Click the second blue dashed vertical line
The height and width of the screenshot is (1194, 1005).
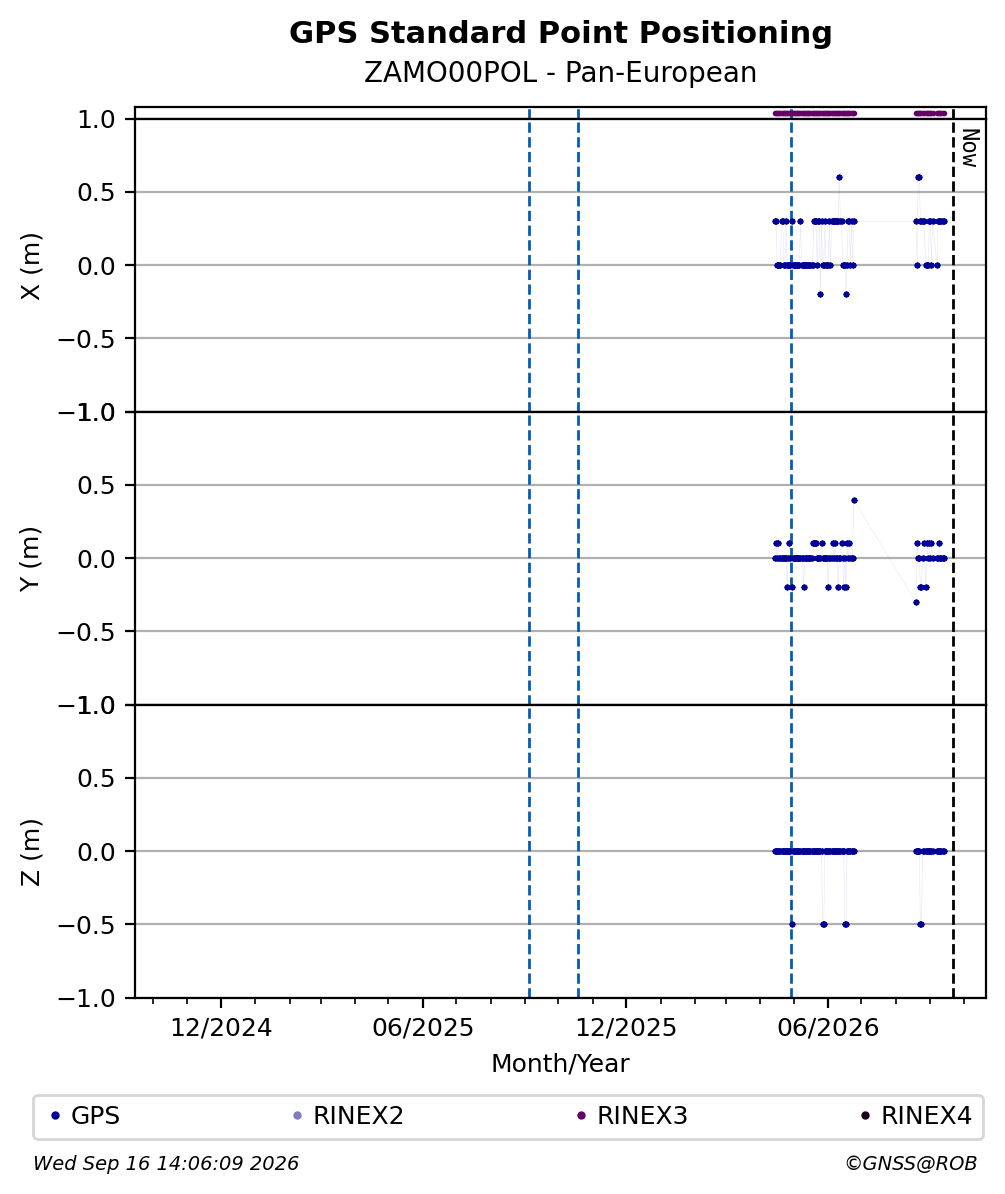[578, 552]
